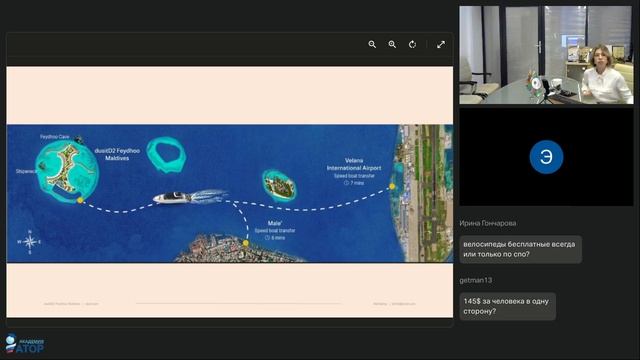The width and height of the screenshot is (640, 360).
Task: Click the Shipwreck label on map
Action: tap(26, 171)
